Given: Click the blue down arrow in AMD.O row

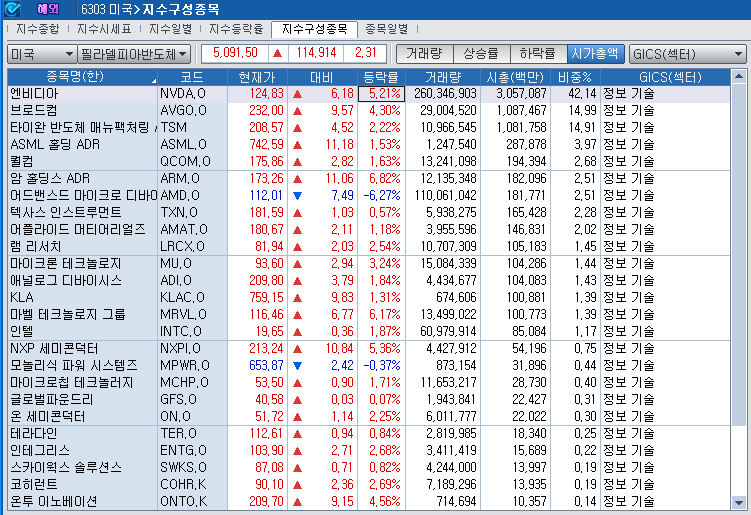Looking at the screenshot, I should coord(297,195).
